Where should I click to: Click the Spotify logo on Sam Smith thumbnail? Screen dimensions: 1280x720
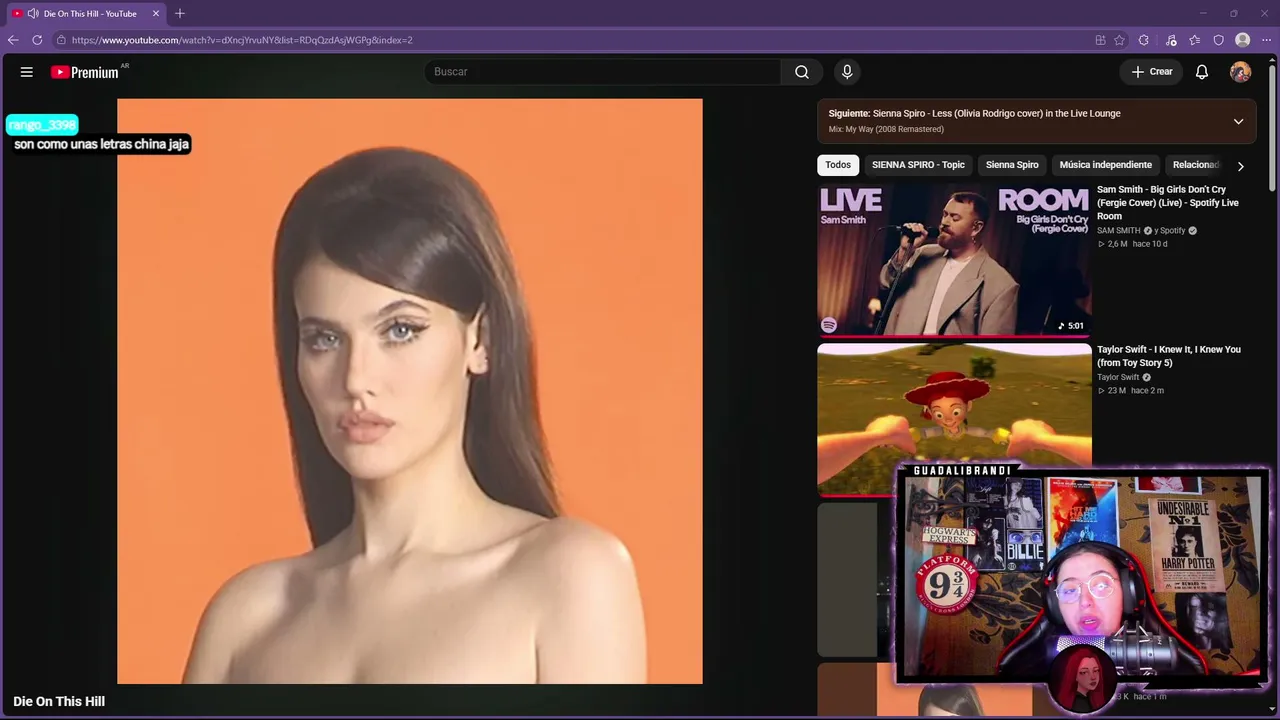click(829, 325)
